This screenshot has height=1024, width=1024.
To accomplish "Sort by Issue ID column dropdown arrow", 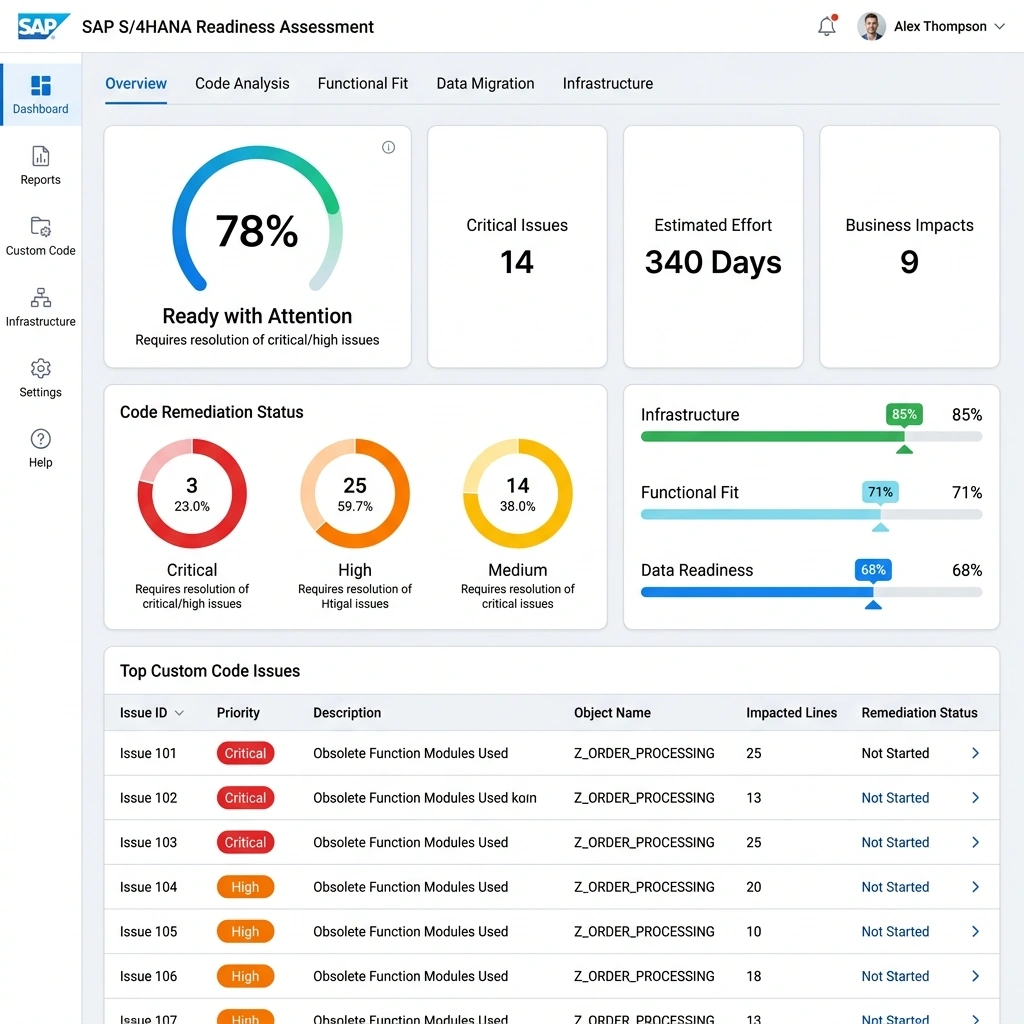I will 179,712.
